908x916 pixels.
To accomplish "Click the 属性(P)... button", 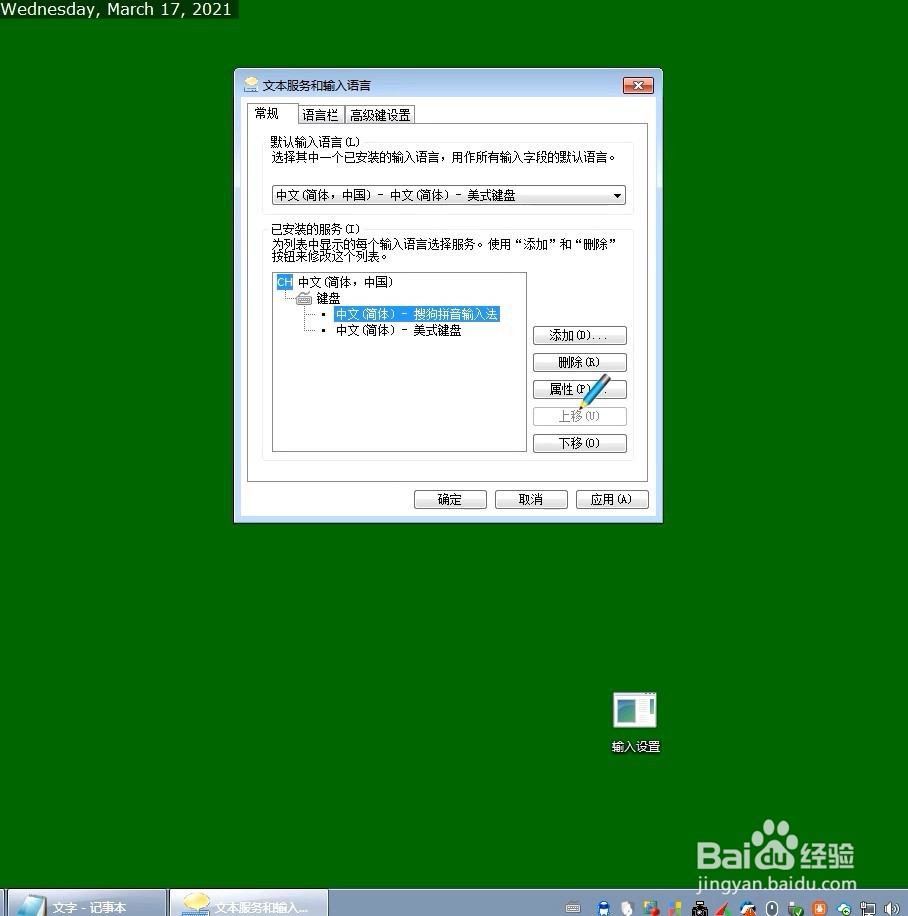I will tap(580, 389).
